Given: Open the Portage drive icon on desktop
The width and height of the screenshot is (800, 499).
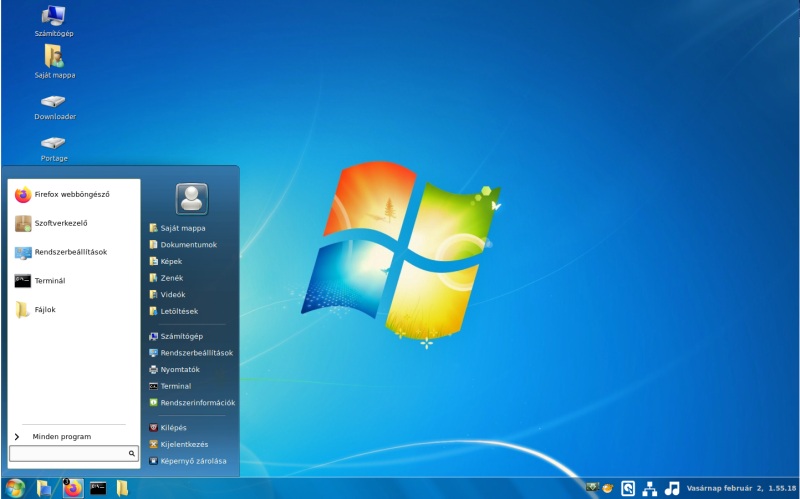Looking at the screenshot, I should [54, 148].
